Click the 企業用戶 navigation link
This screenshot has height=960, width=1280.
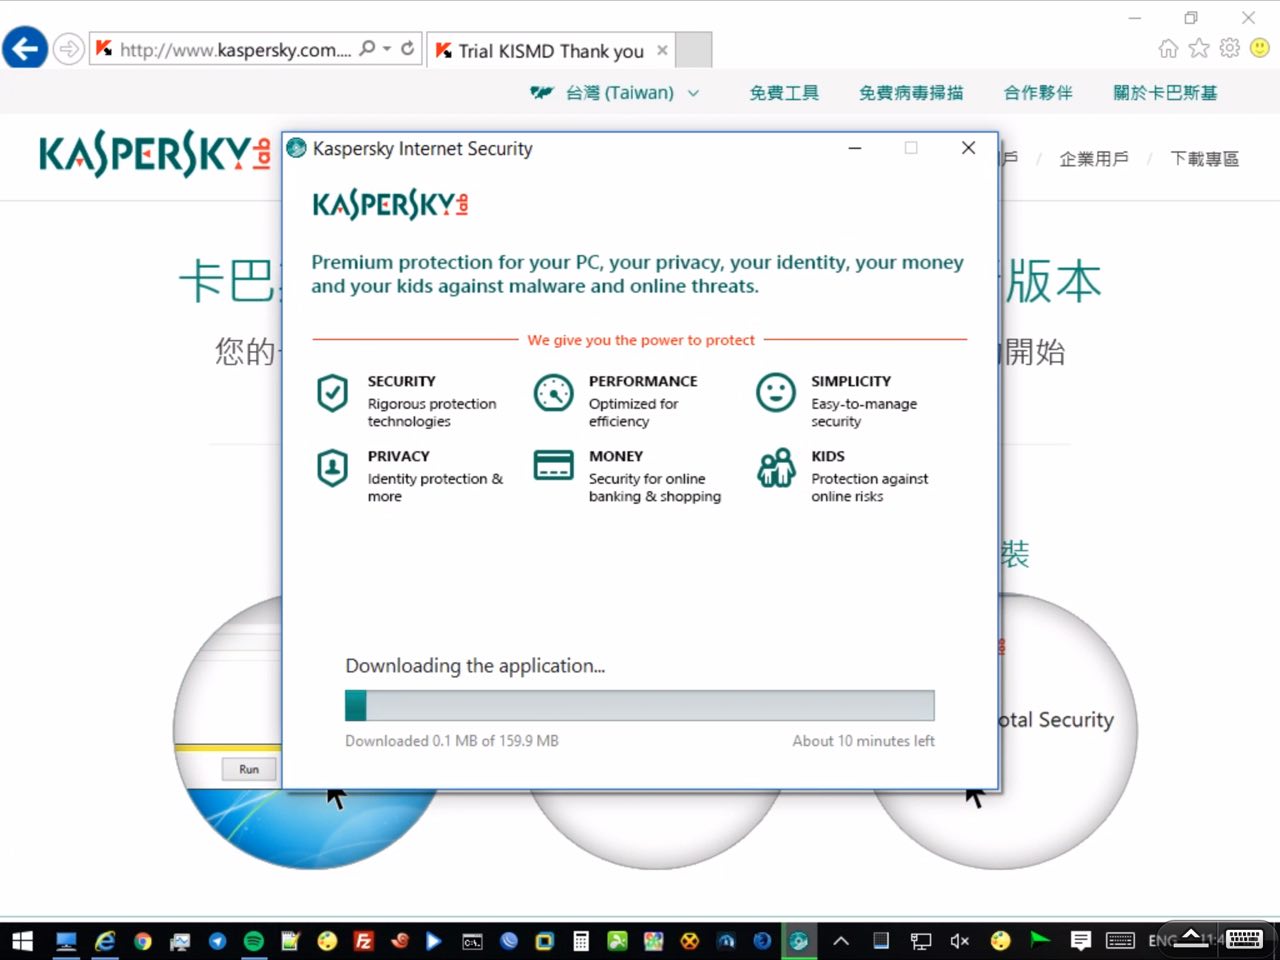[x=1094, y=159]
